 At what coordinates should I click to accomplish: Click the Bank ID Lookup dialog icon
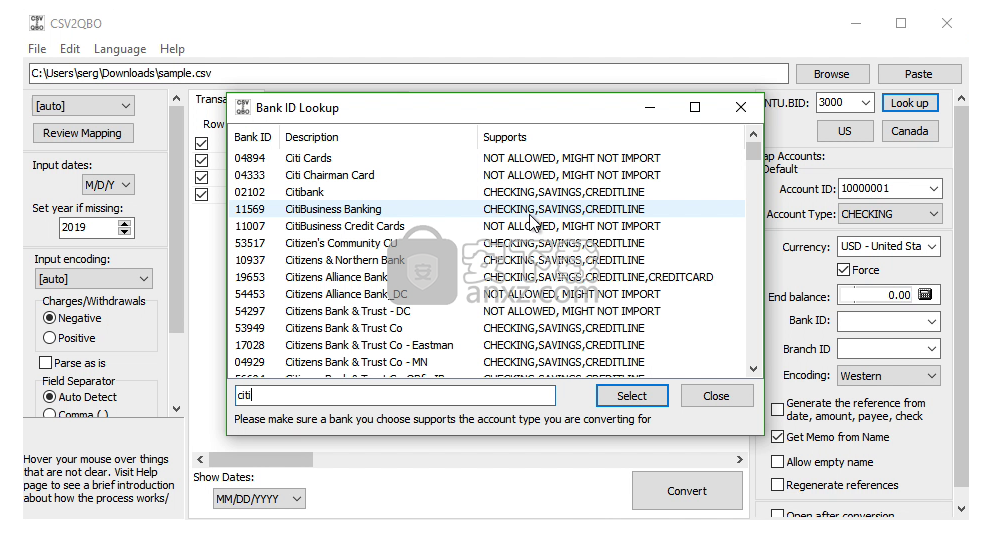tap(243, 107)
